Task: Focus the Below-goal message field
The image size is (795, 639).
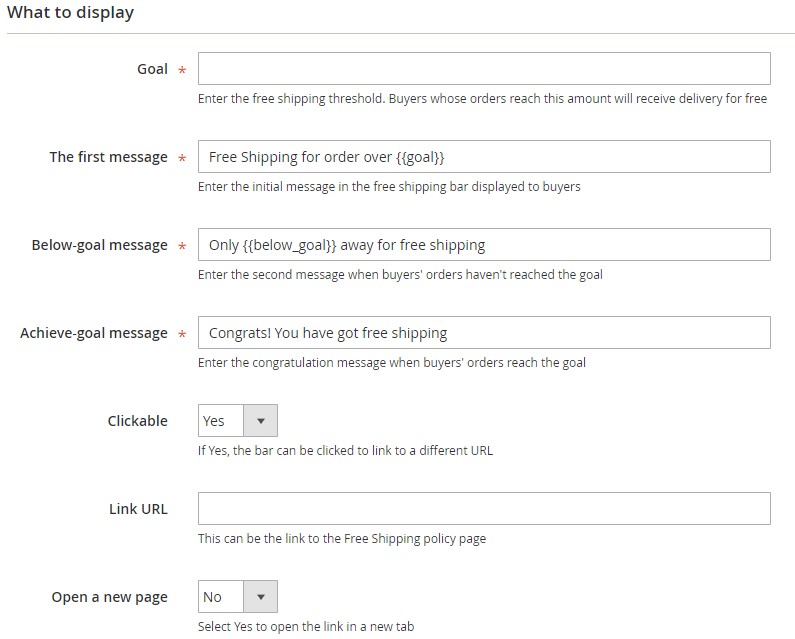Action: [x=484, y=244]
